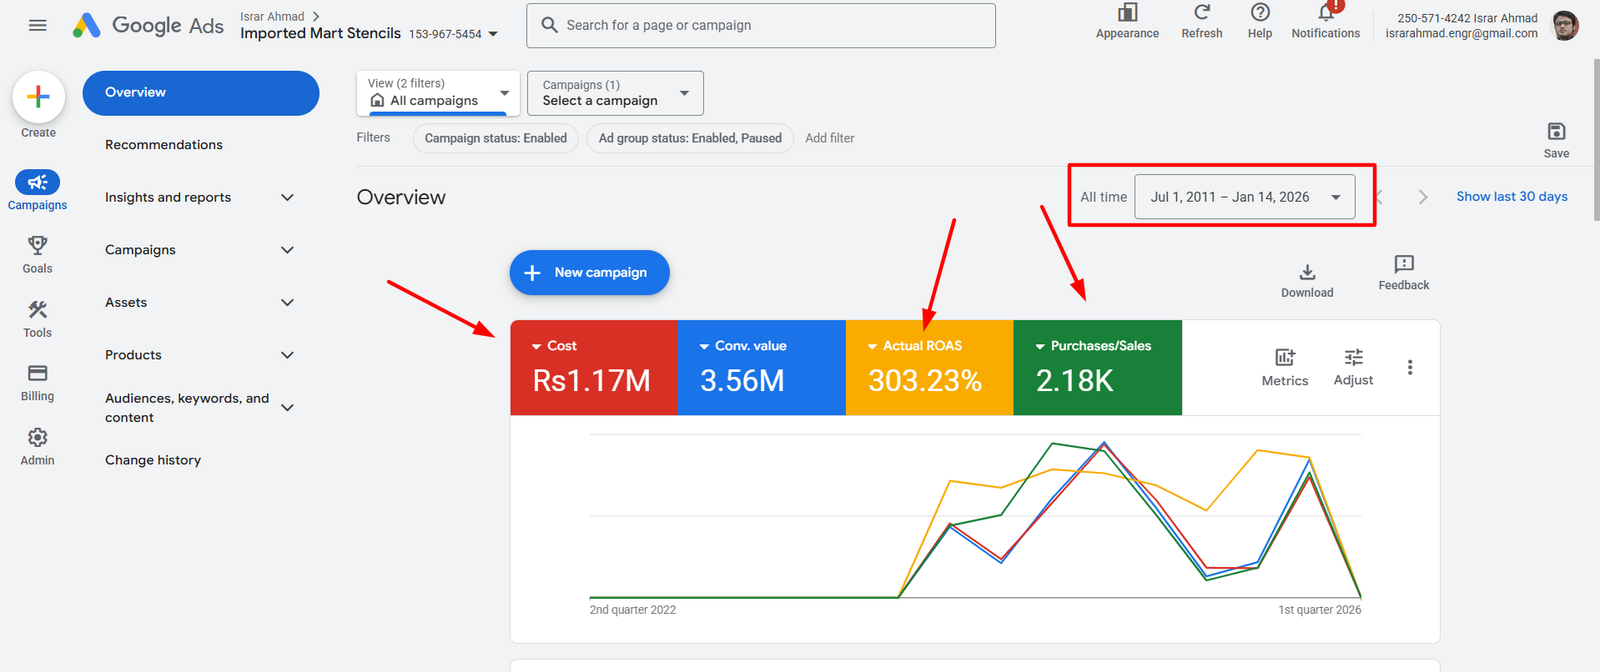This screenshot has height=672, width=1600.
Task: Click Show last 30 days link
Action: click(x=1511, y=197)
